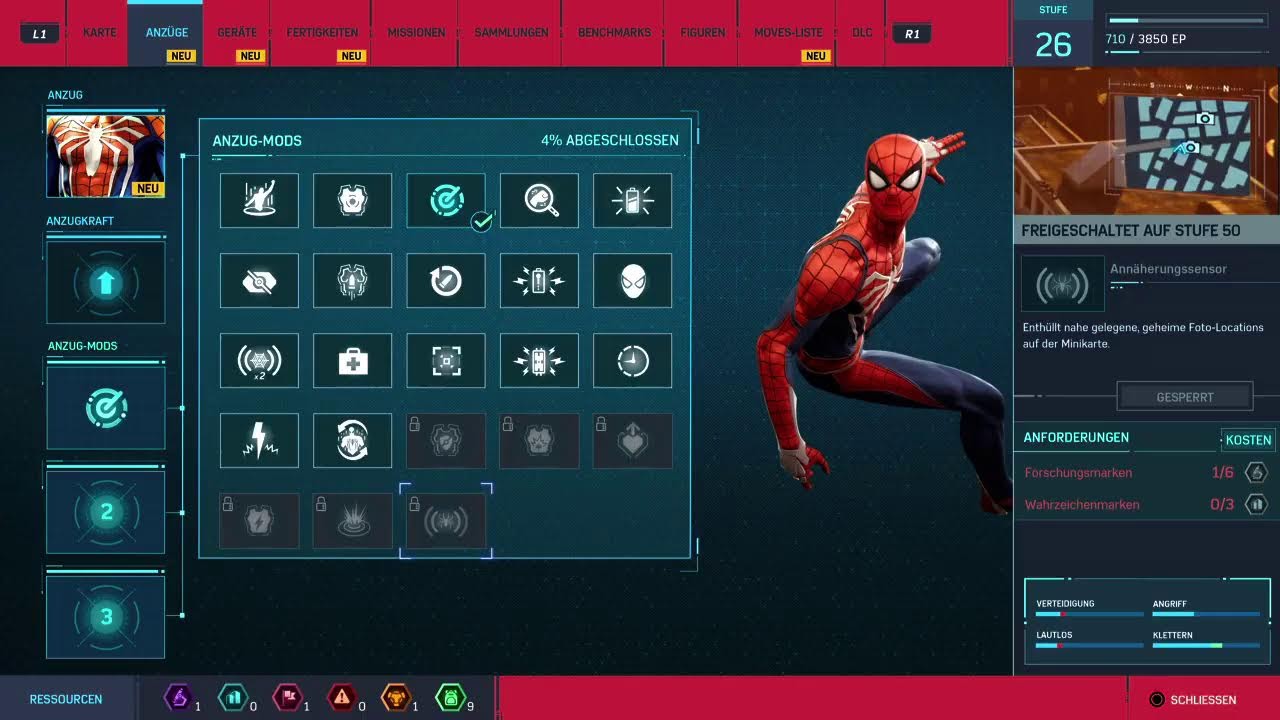The width and height of the screenshot is (1280, 720).
Task: Select the magnifying glass suit mod
Action: [x=539, y=200]
